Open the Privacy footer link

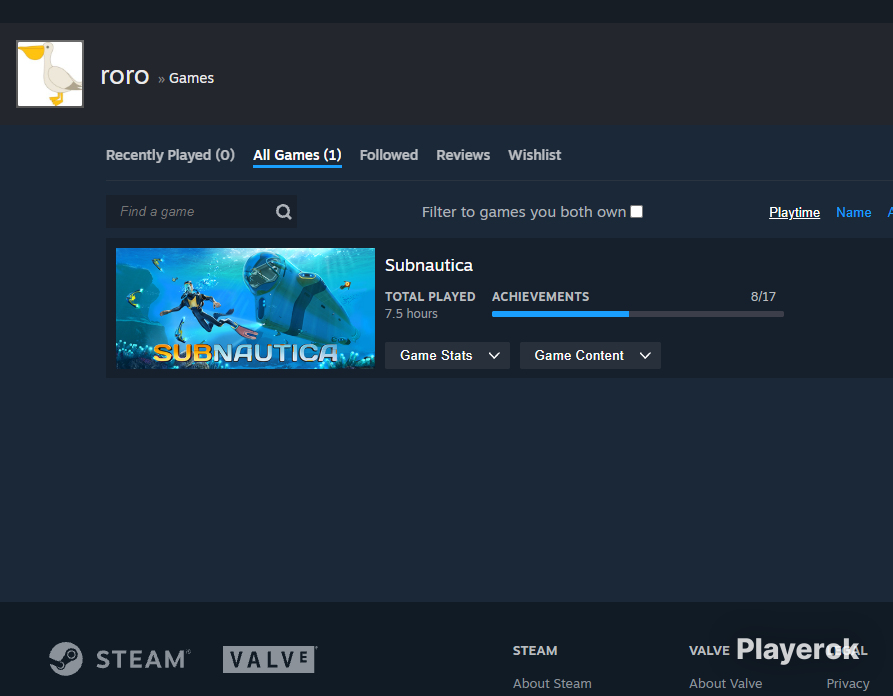(x=848, y=683)
